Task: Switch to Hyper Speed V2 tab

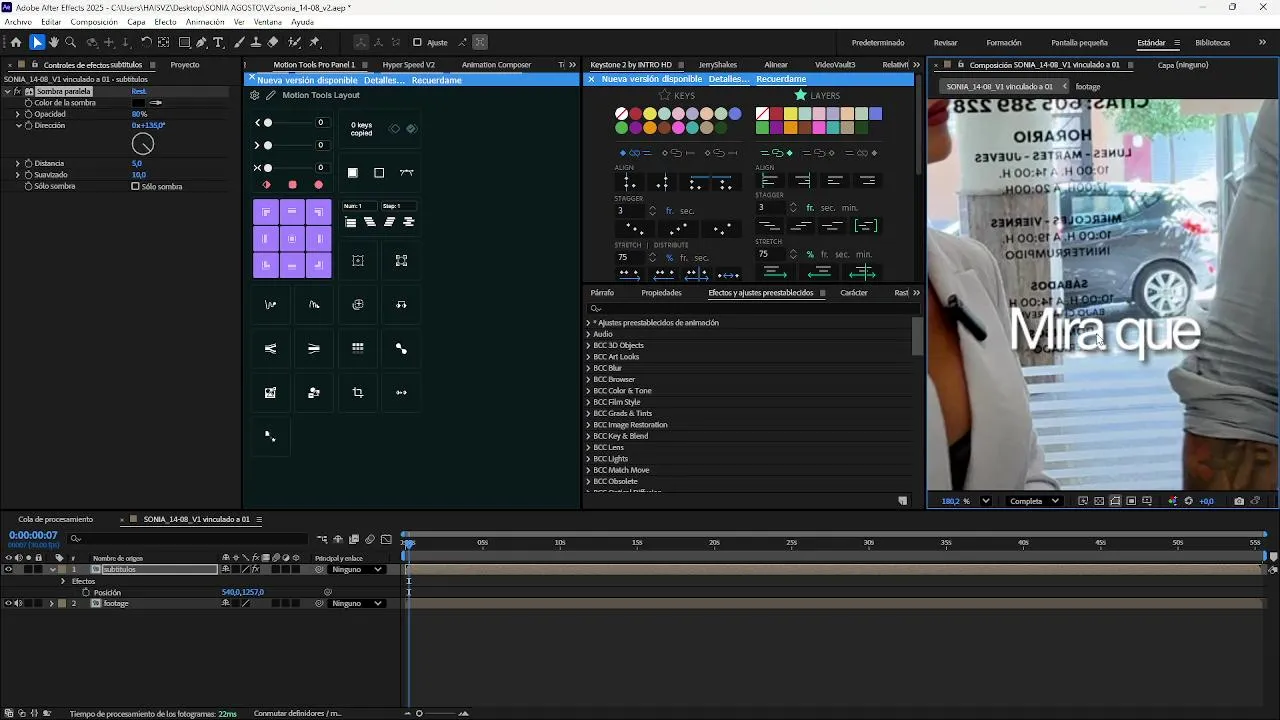Action: (x=409, y=65)
